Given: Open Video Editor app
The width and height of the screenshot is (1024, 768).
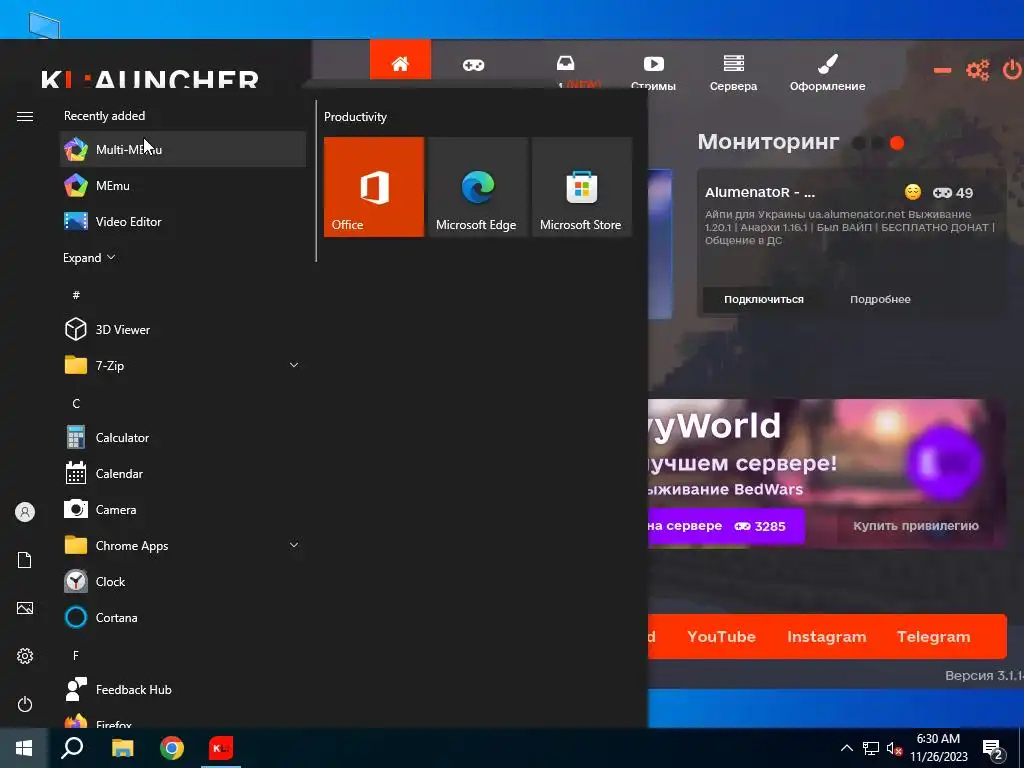Looking at the screenshot, I should 183,221.
